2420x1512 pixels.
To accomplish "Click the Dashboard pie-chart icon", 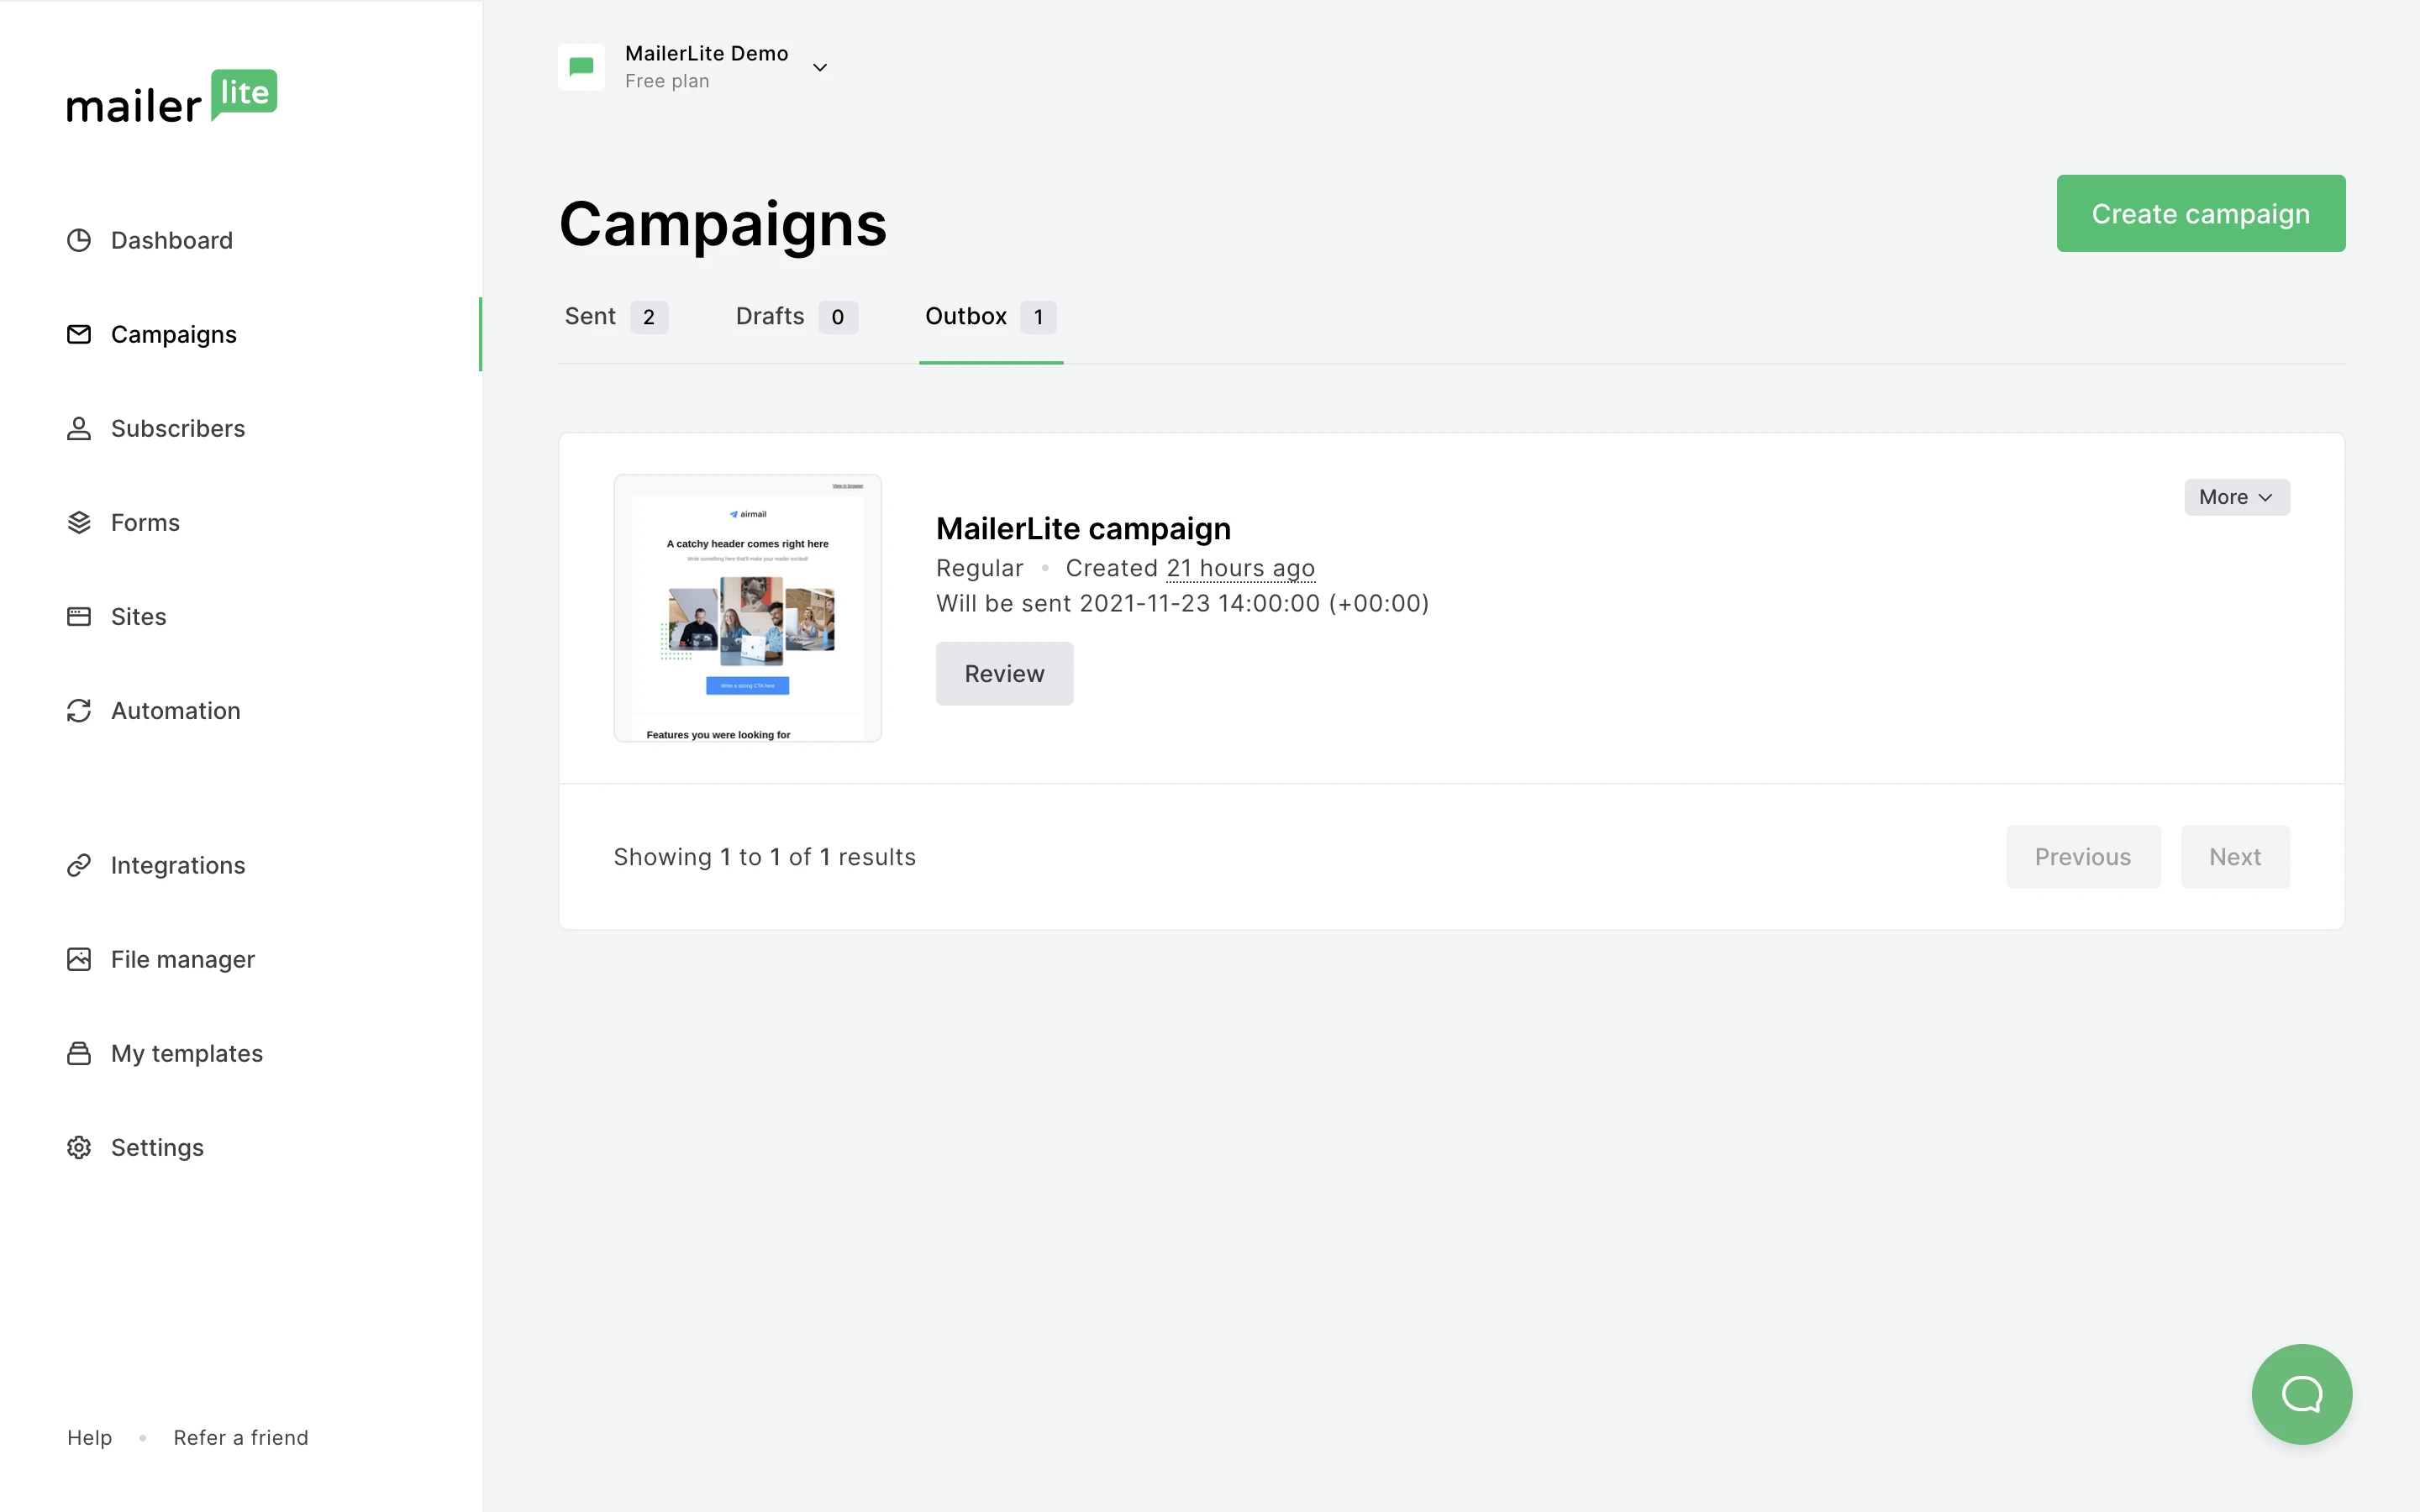I will point(79,241).
